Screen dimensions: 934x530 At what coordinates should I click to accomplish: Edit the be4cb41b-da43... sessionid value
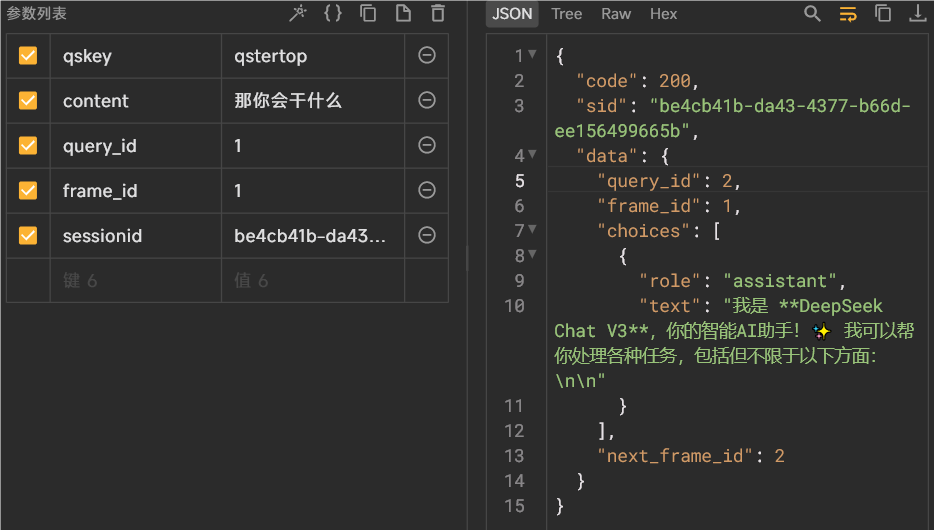[x=313, y=236]
